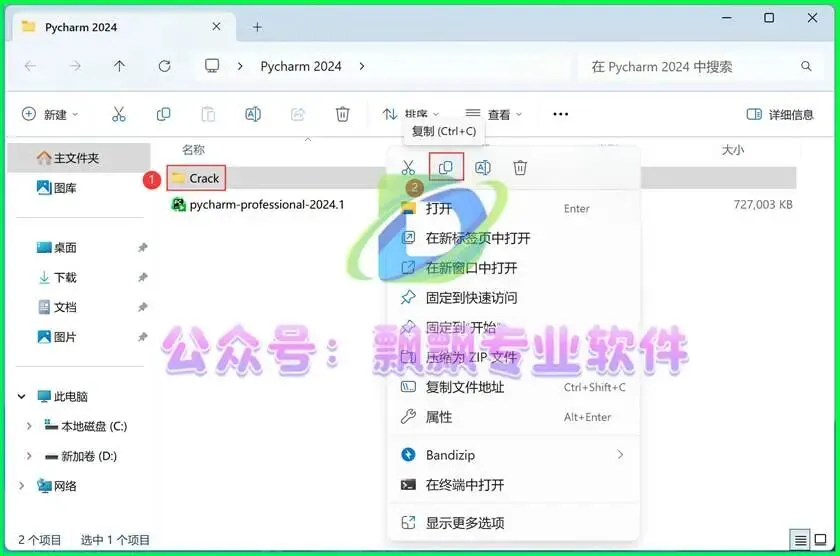
Task: Switch to large thumbnails view icon
Action: [820, 539]
